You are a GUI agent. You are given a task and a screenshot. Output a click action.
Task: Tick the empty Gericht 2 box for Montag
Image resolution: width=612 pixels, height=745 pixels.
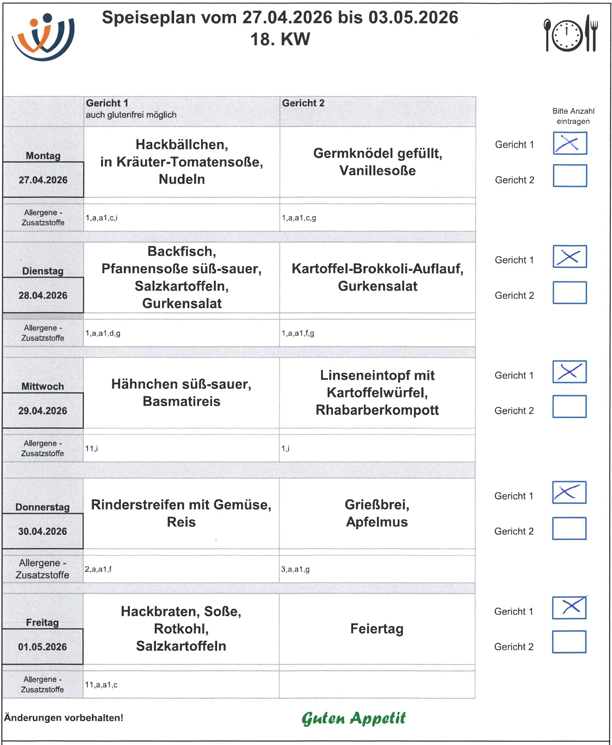coord(569,177)
